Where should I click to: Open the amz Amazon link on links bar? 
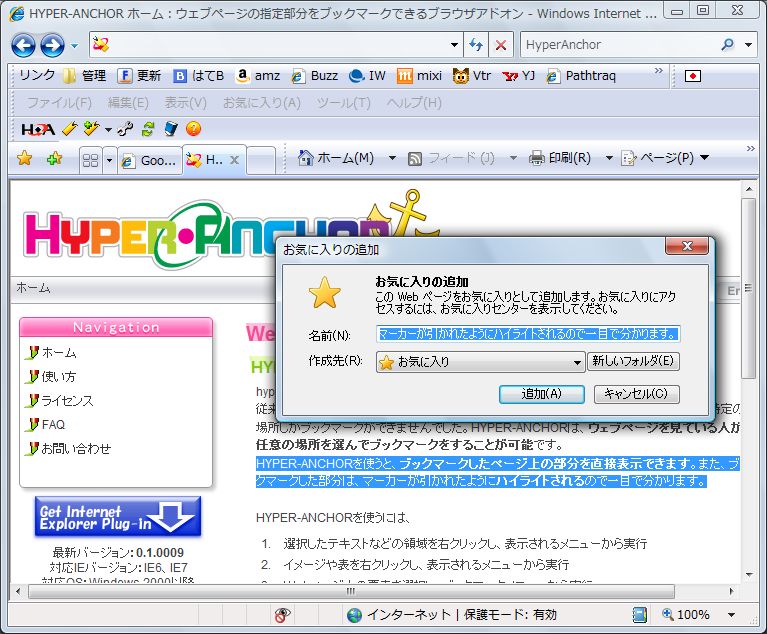point(257,75)
